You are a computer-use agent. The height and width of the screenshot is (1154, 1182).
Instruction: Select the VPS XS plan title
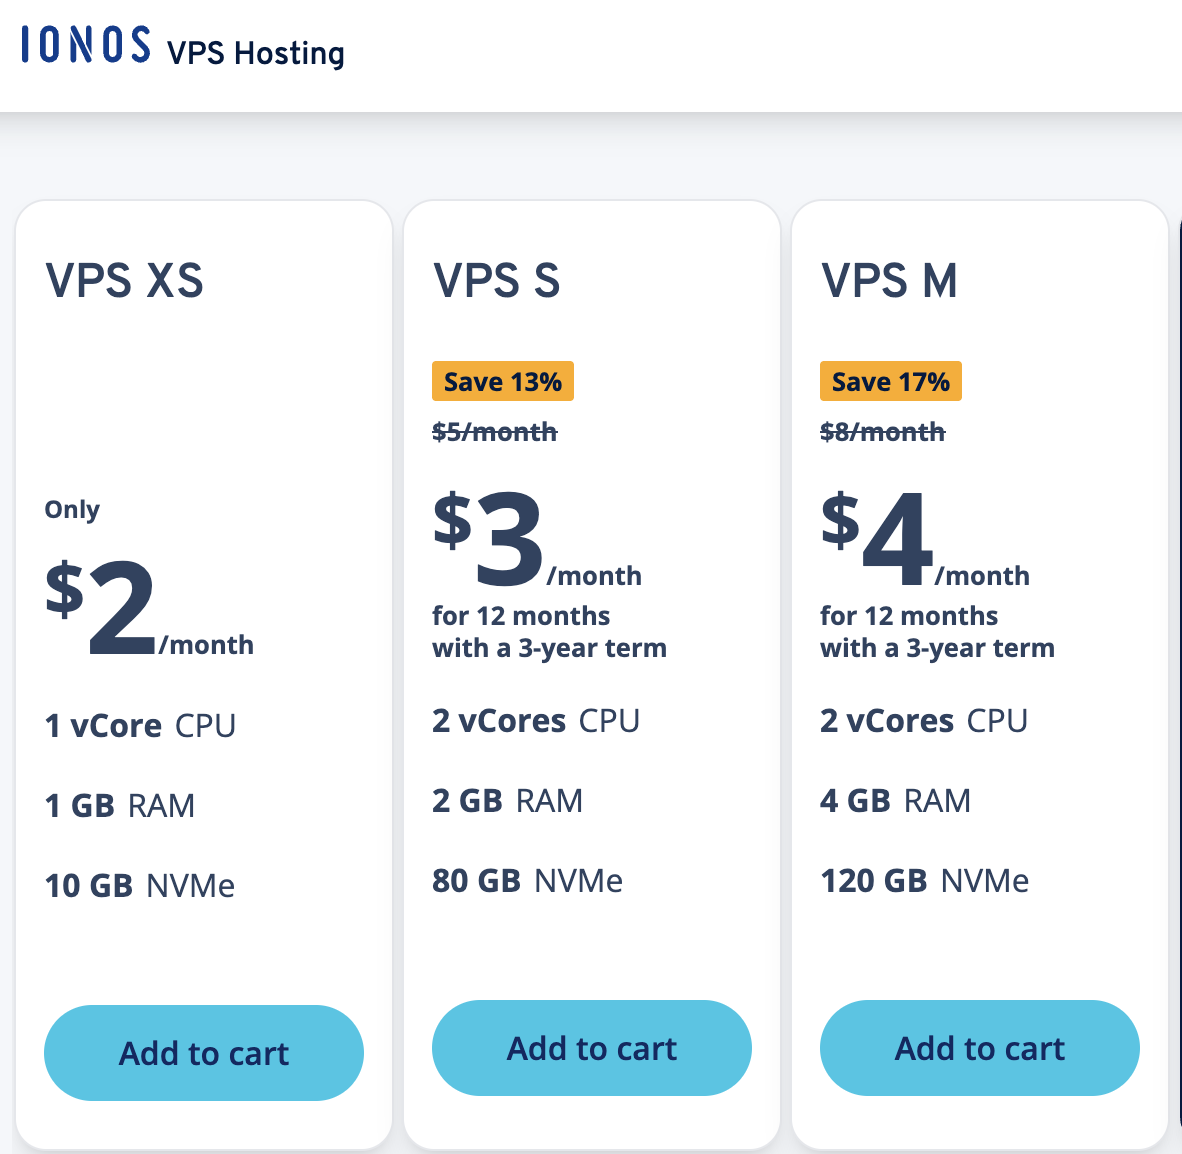point(125,281)
